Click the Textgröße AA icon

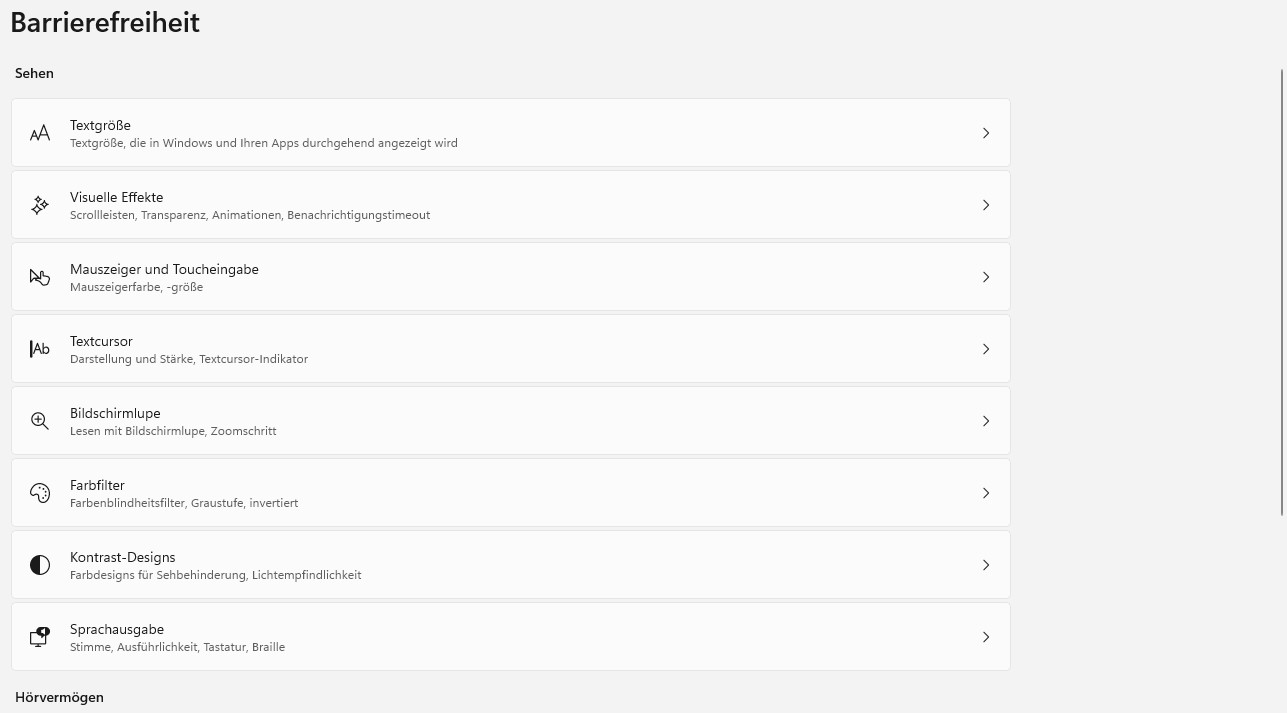tap(40, 133)
